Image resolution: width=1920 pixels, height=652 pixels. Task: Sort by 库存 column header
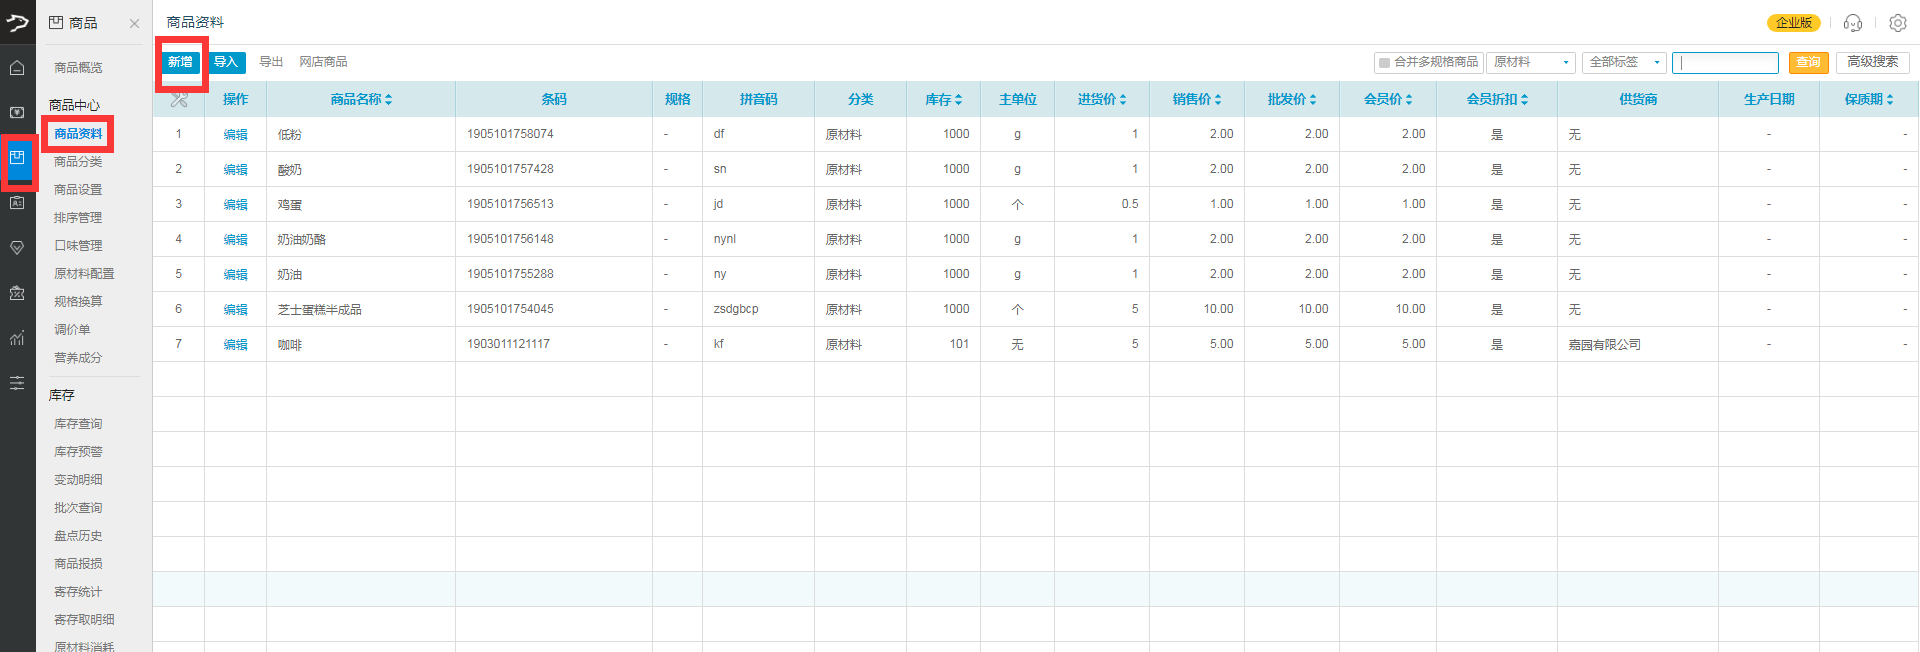(943, 99)
